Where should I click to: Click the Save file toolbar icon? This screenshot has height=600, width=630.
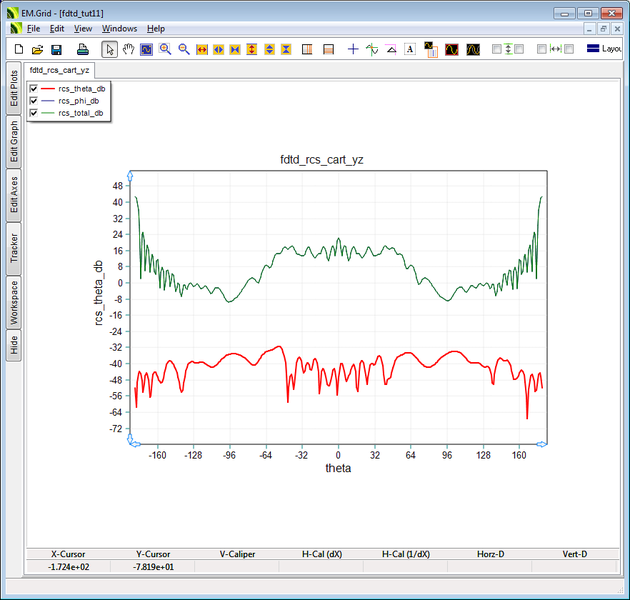56,49
